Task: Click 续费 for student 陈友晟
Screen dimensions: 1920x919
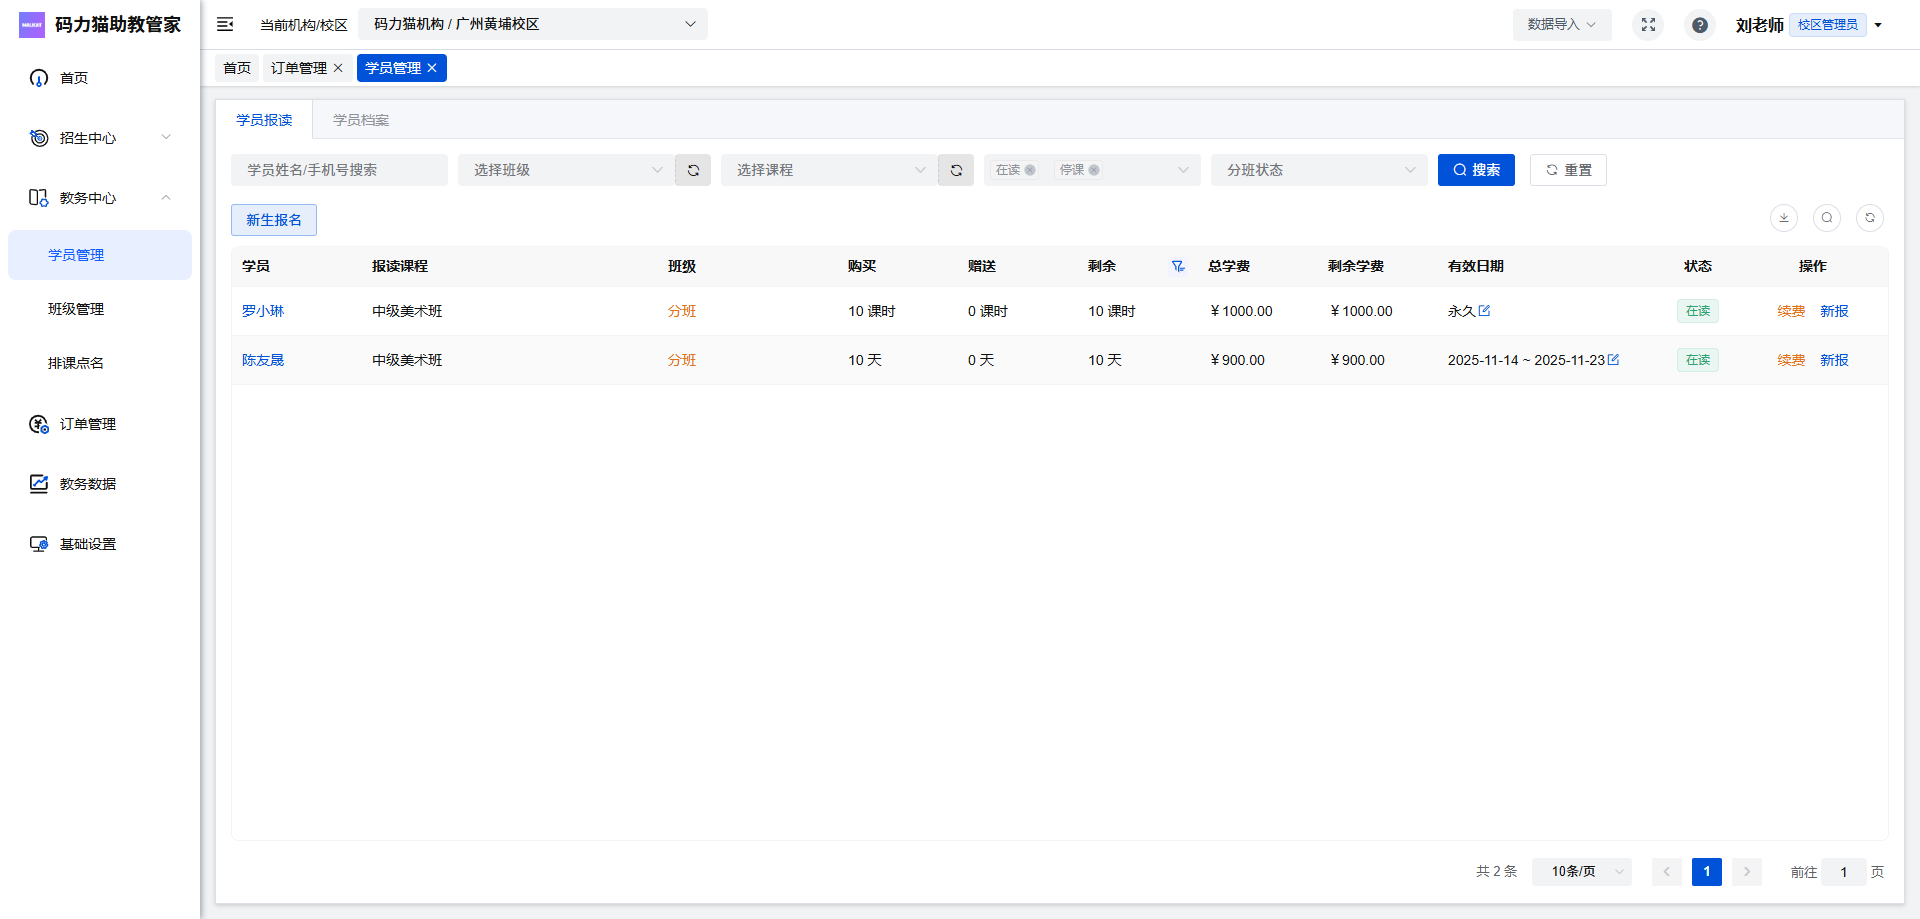Action: point(1790,360)
